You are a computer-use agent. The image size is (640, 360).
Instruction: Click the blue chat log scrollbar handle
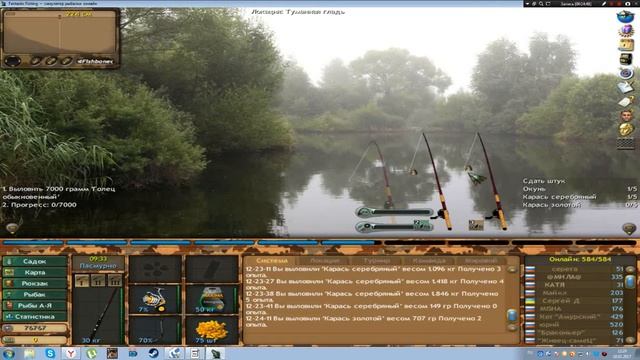tap(512, 316)
